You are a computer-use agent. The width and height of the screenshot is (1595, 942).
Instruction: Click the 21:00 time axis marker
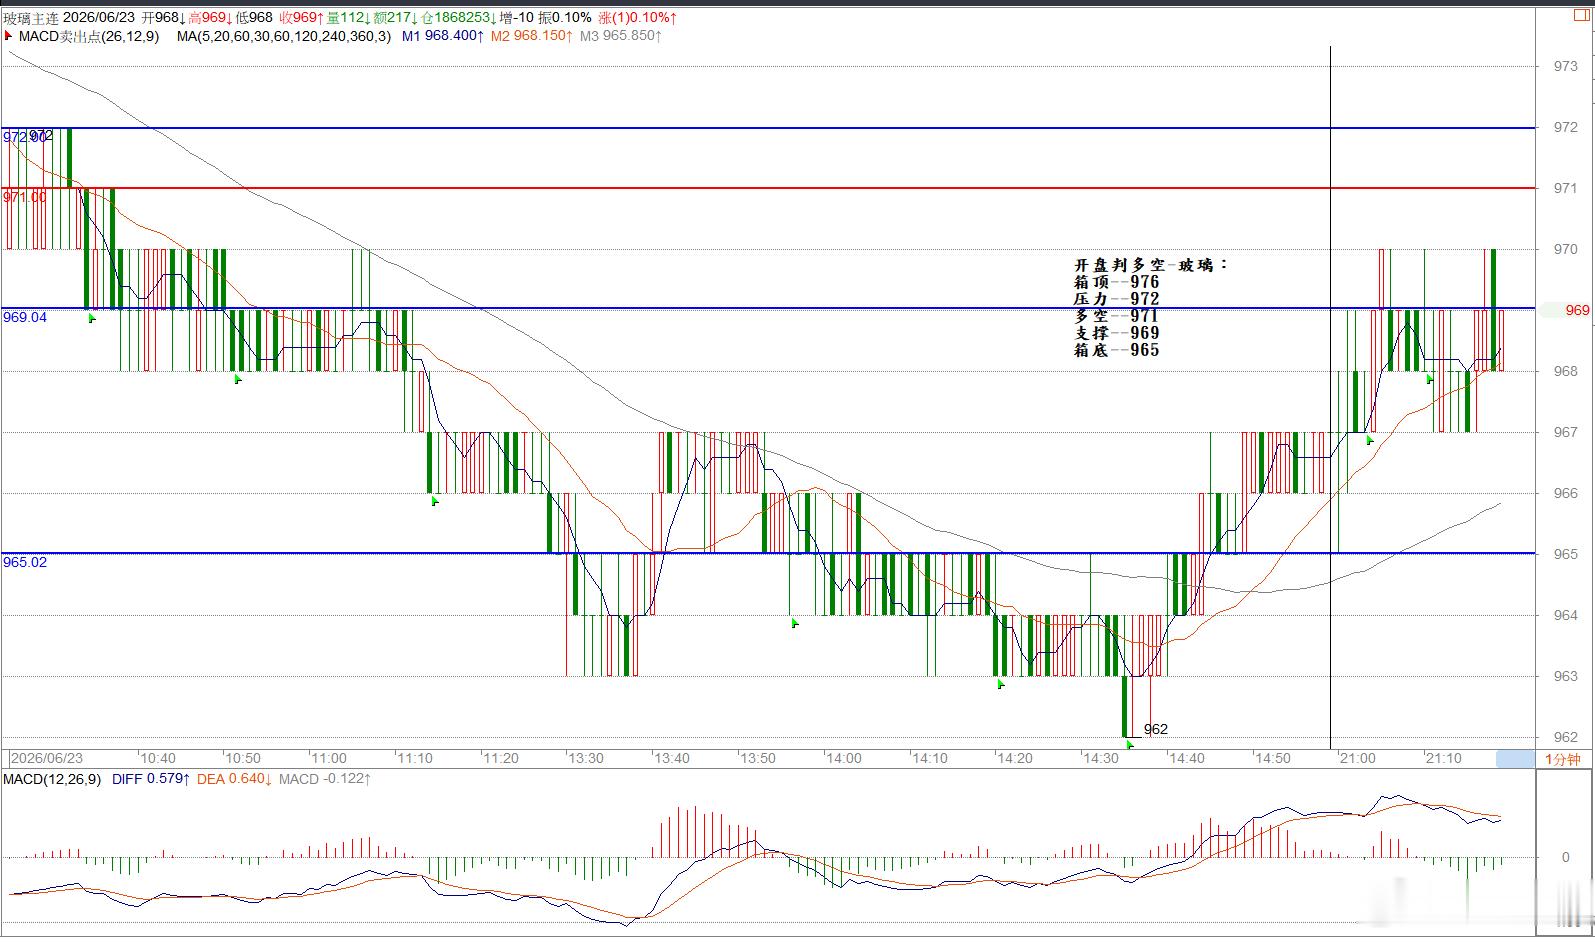tap(1357, 758)
